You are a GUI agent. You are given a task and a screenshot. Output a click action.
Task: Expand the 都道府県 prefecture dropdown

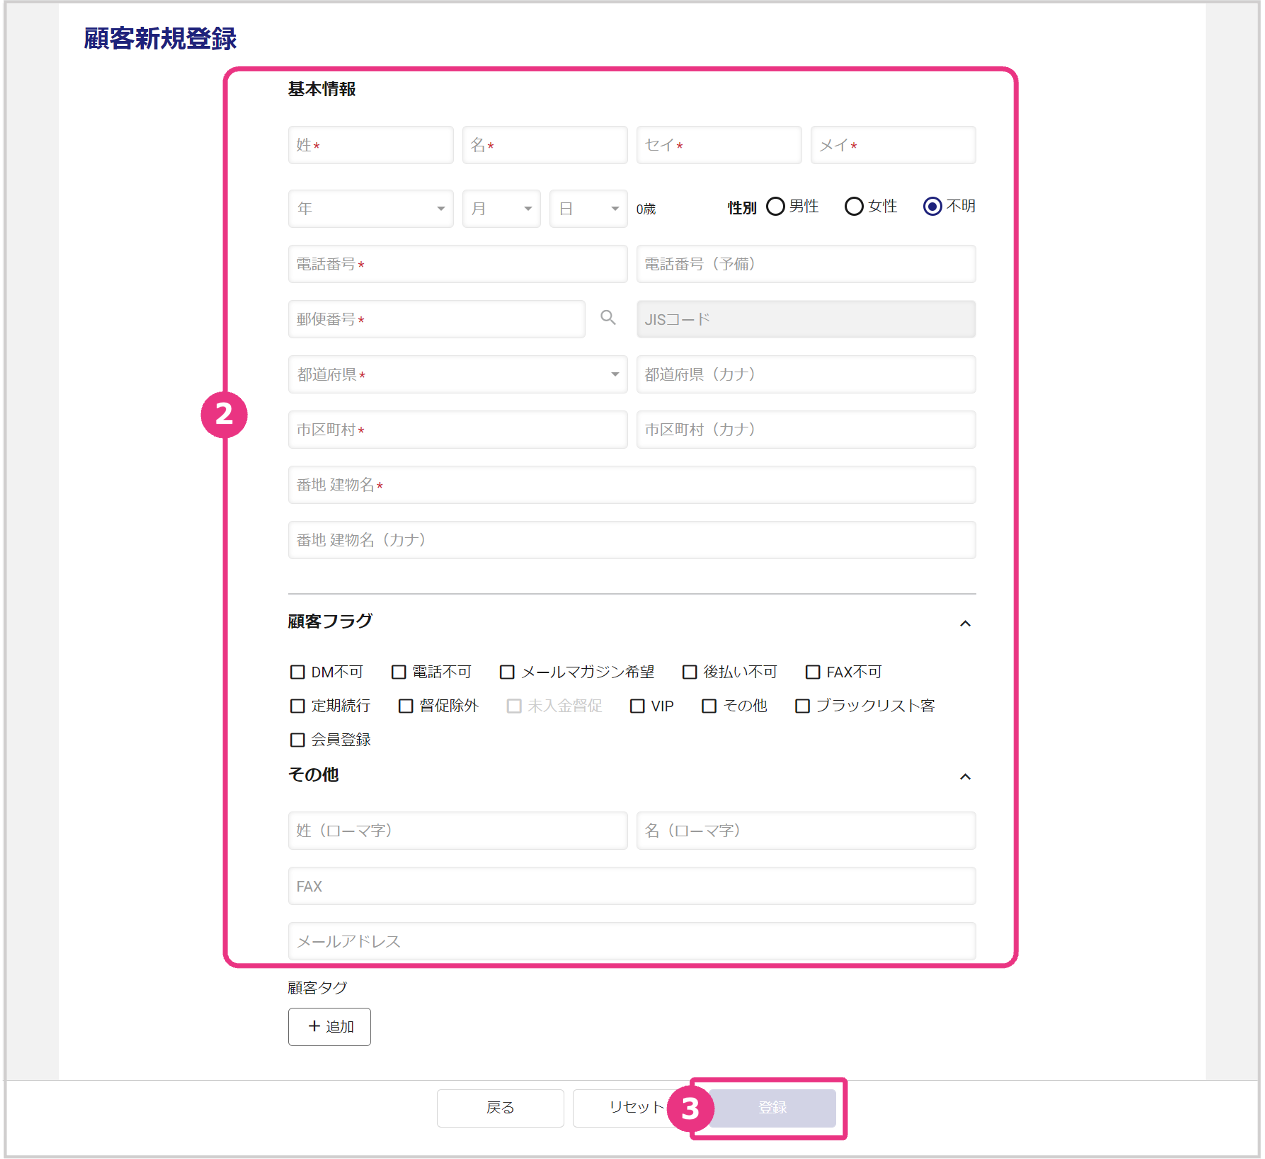pos(457,374)
